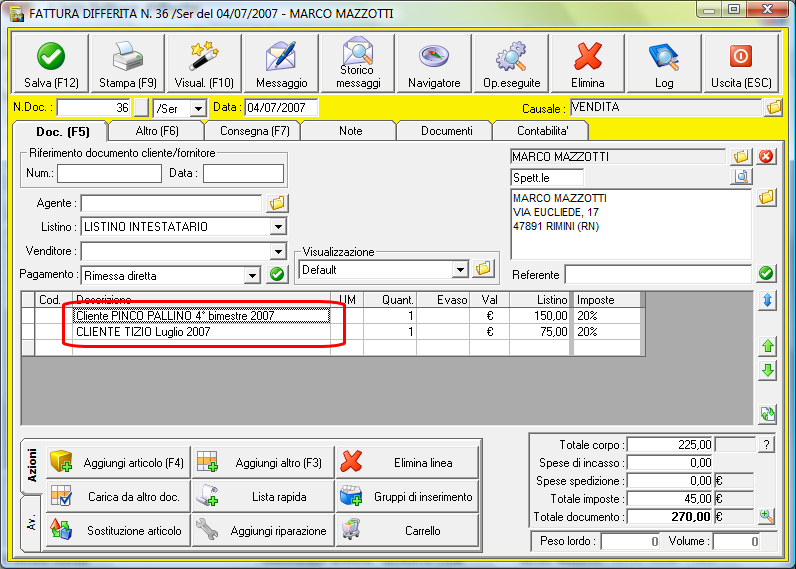796x569 pixels.
Task: Click the Referente input field
Action: pos(658,274)
